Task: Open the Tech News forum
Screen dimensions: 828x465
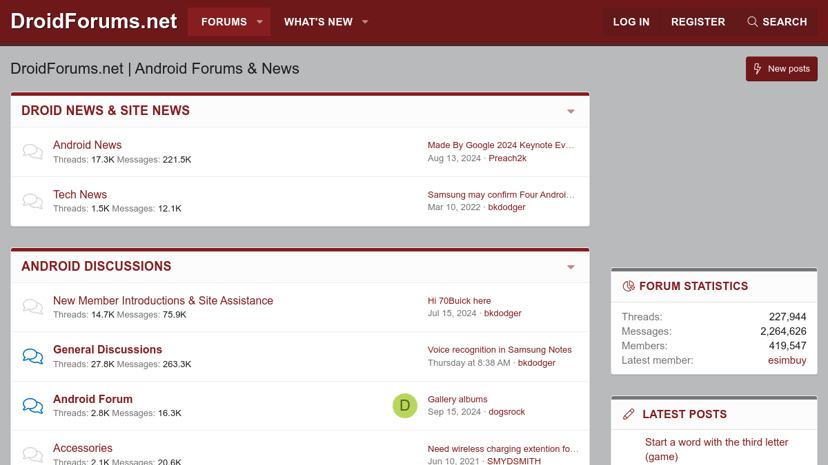Action: click(x=80, y=194)
